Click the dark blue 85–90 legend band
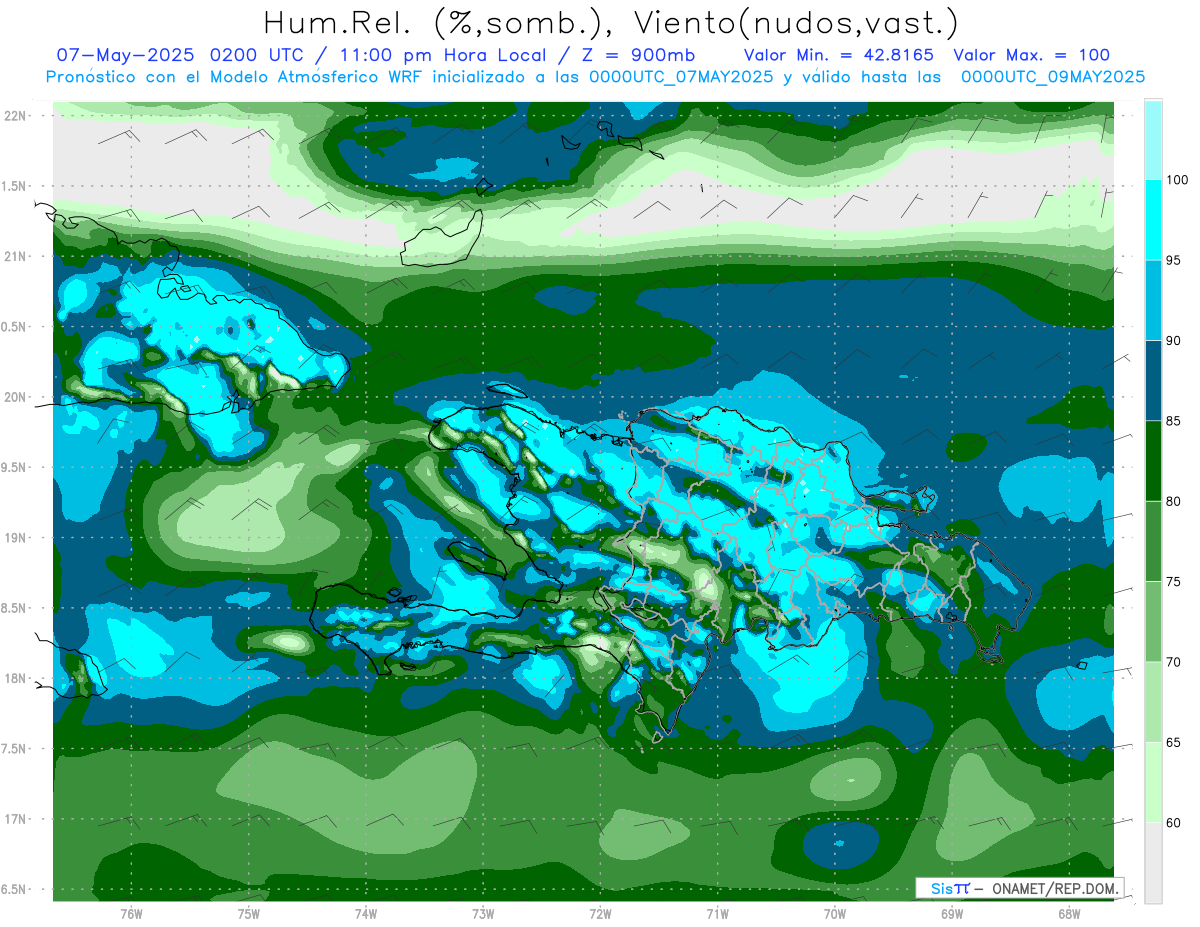The image size is (1200, 927). (1153, 380)
